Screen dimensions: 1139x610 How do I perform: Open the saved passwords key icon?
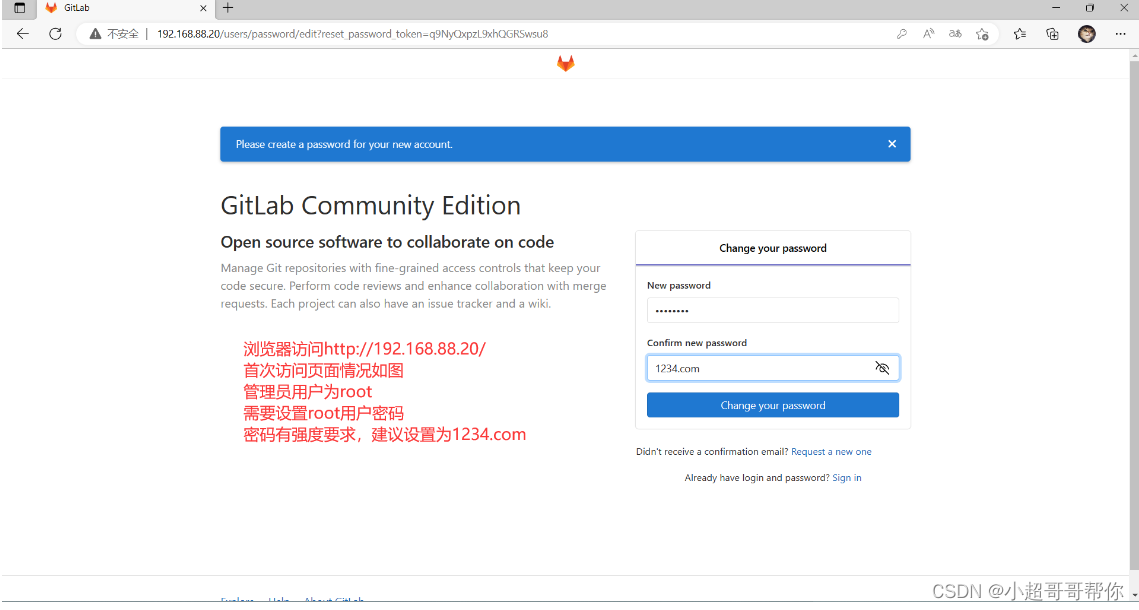[901, 33]
